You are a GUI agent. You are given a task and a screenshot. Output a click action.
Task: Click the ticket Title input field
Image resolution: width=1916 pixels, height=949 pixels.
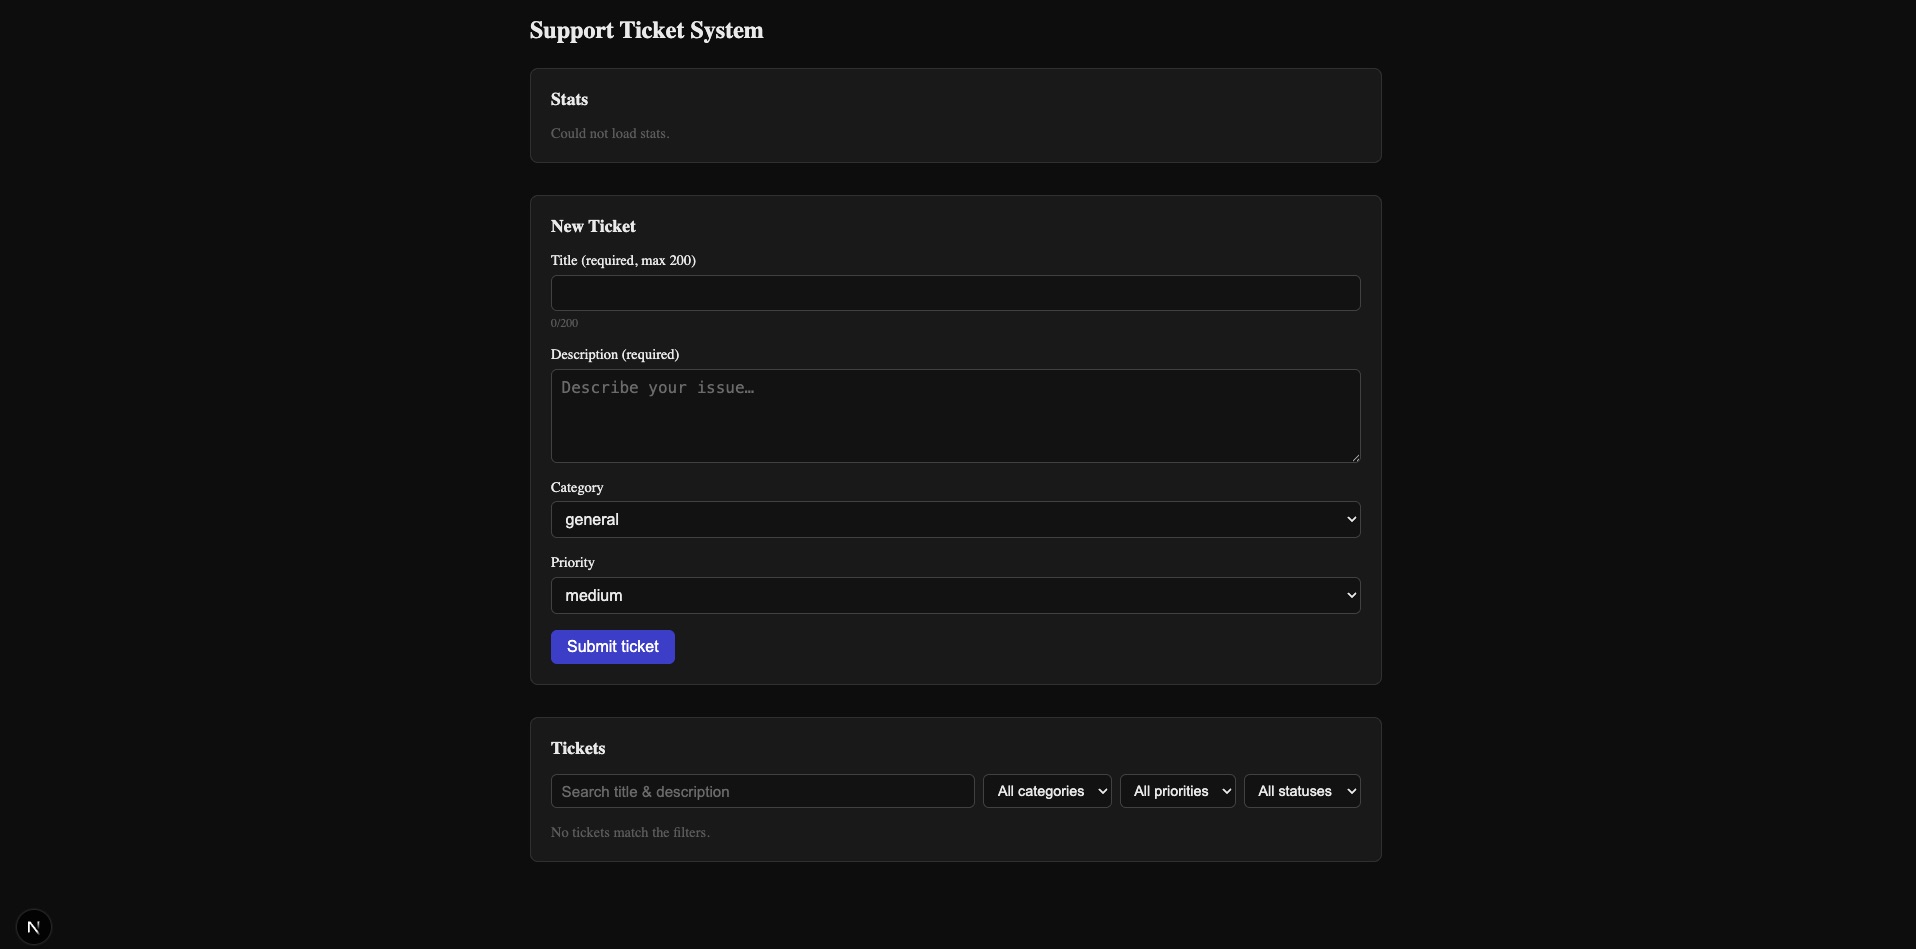[x=955, y=293]
